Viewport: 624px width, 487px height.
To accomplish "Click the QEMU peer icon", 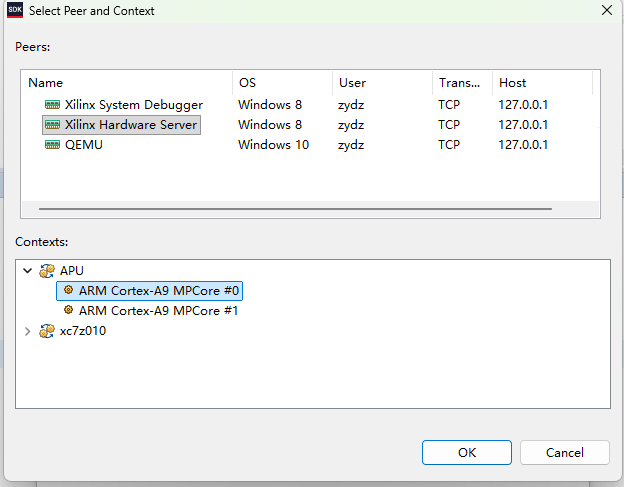I will [52, 144].
